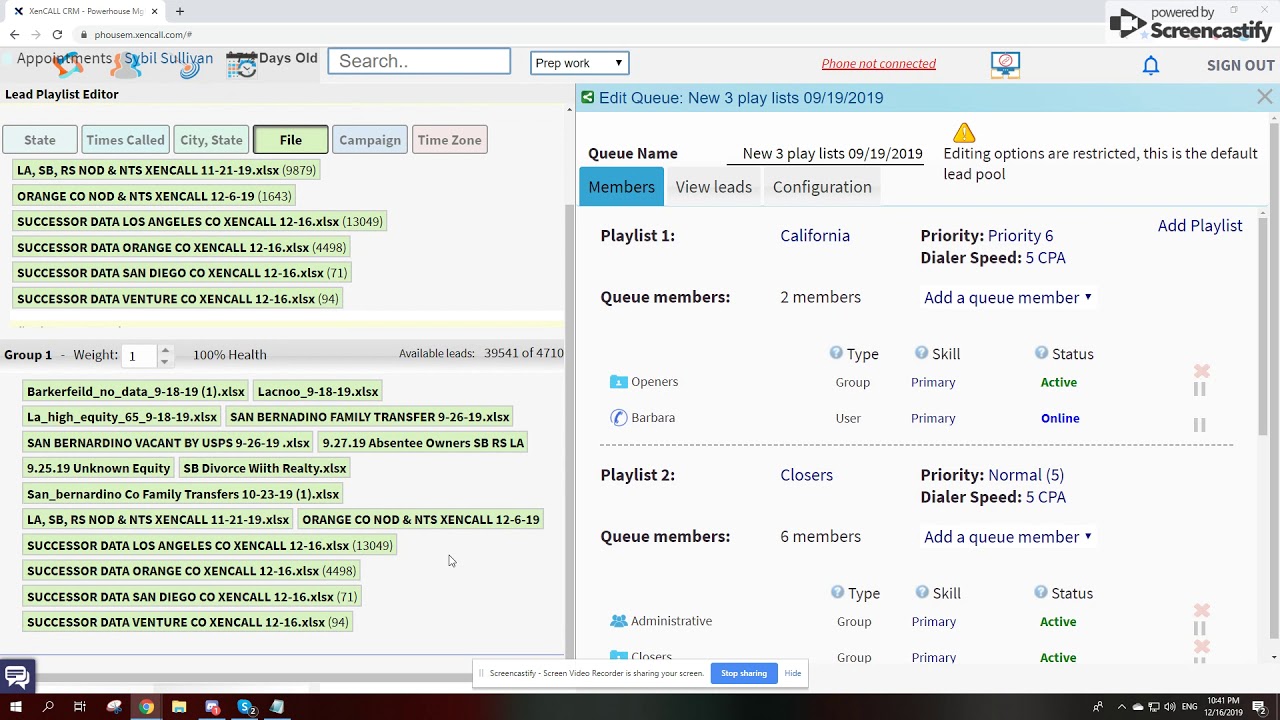Screen dimensions: 1280x720
Task: Expand Add a queue member for Playlist 2
Action: pyautogui.click(x=1008, y=536)
